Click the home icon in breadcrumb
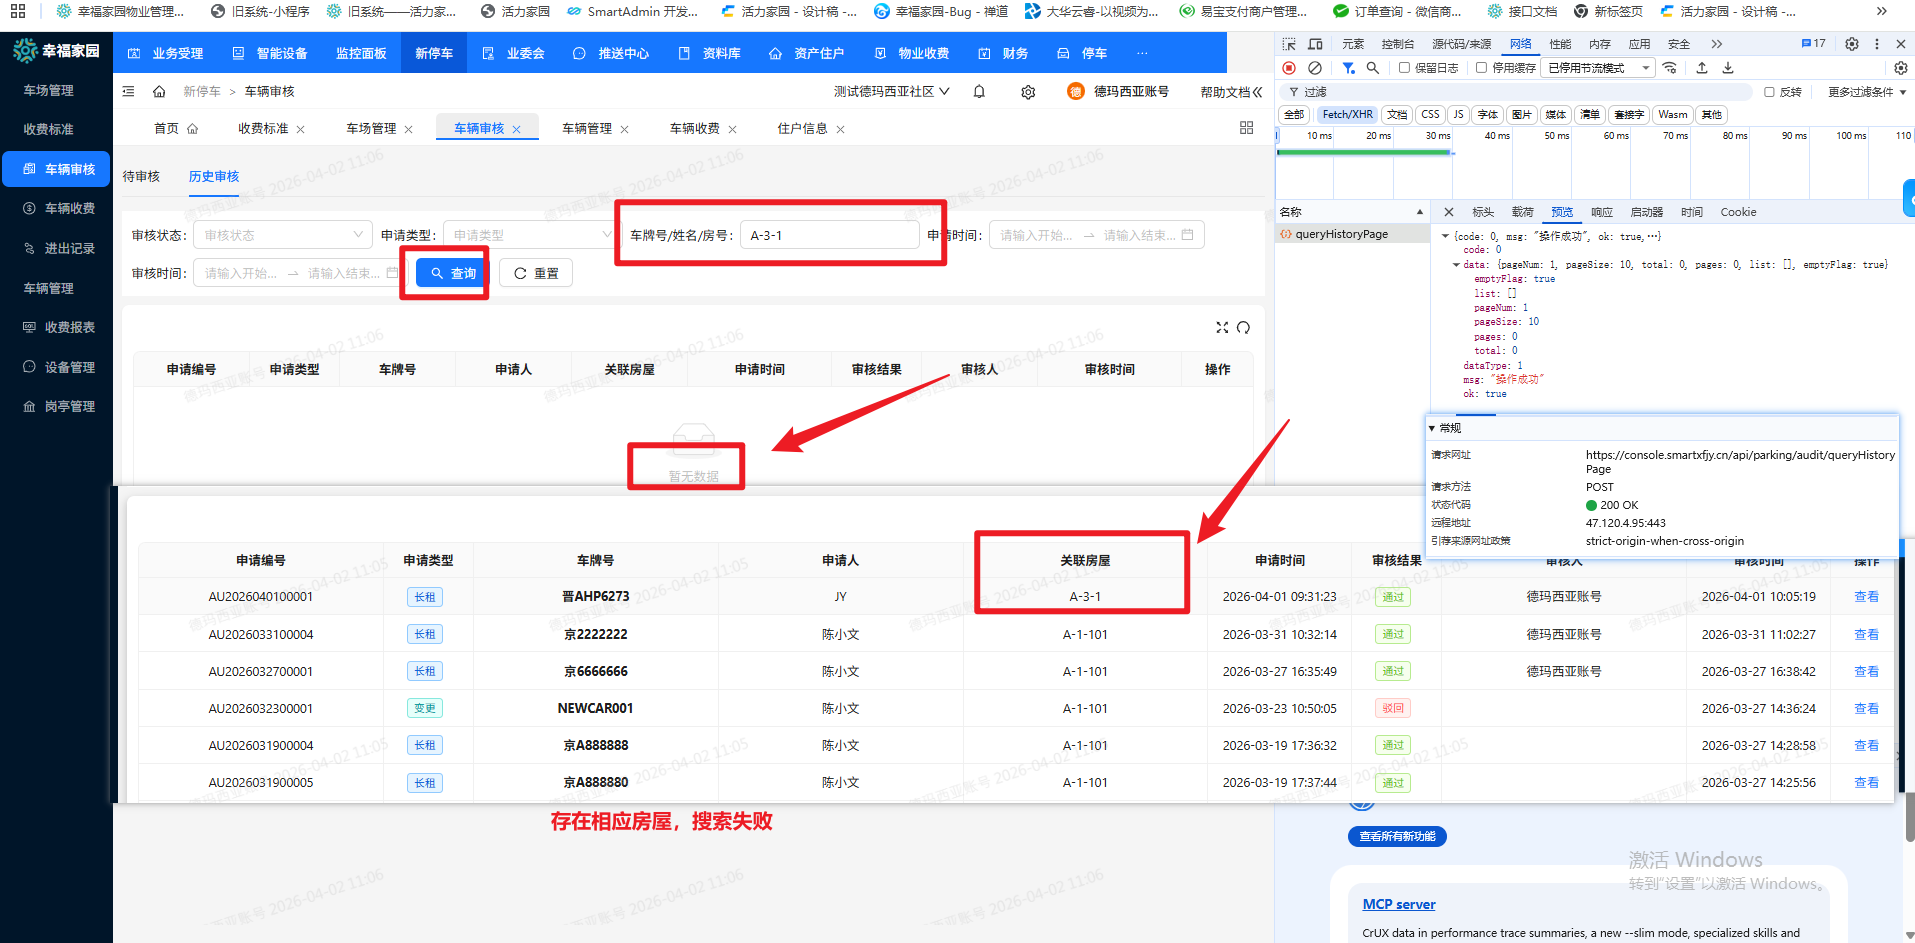Viewport: 1915px width, 943px height. (159, 92)
